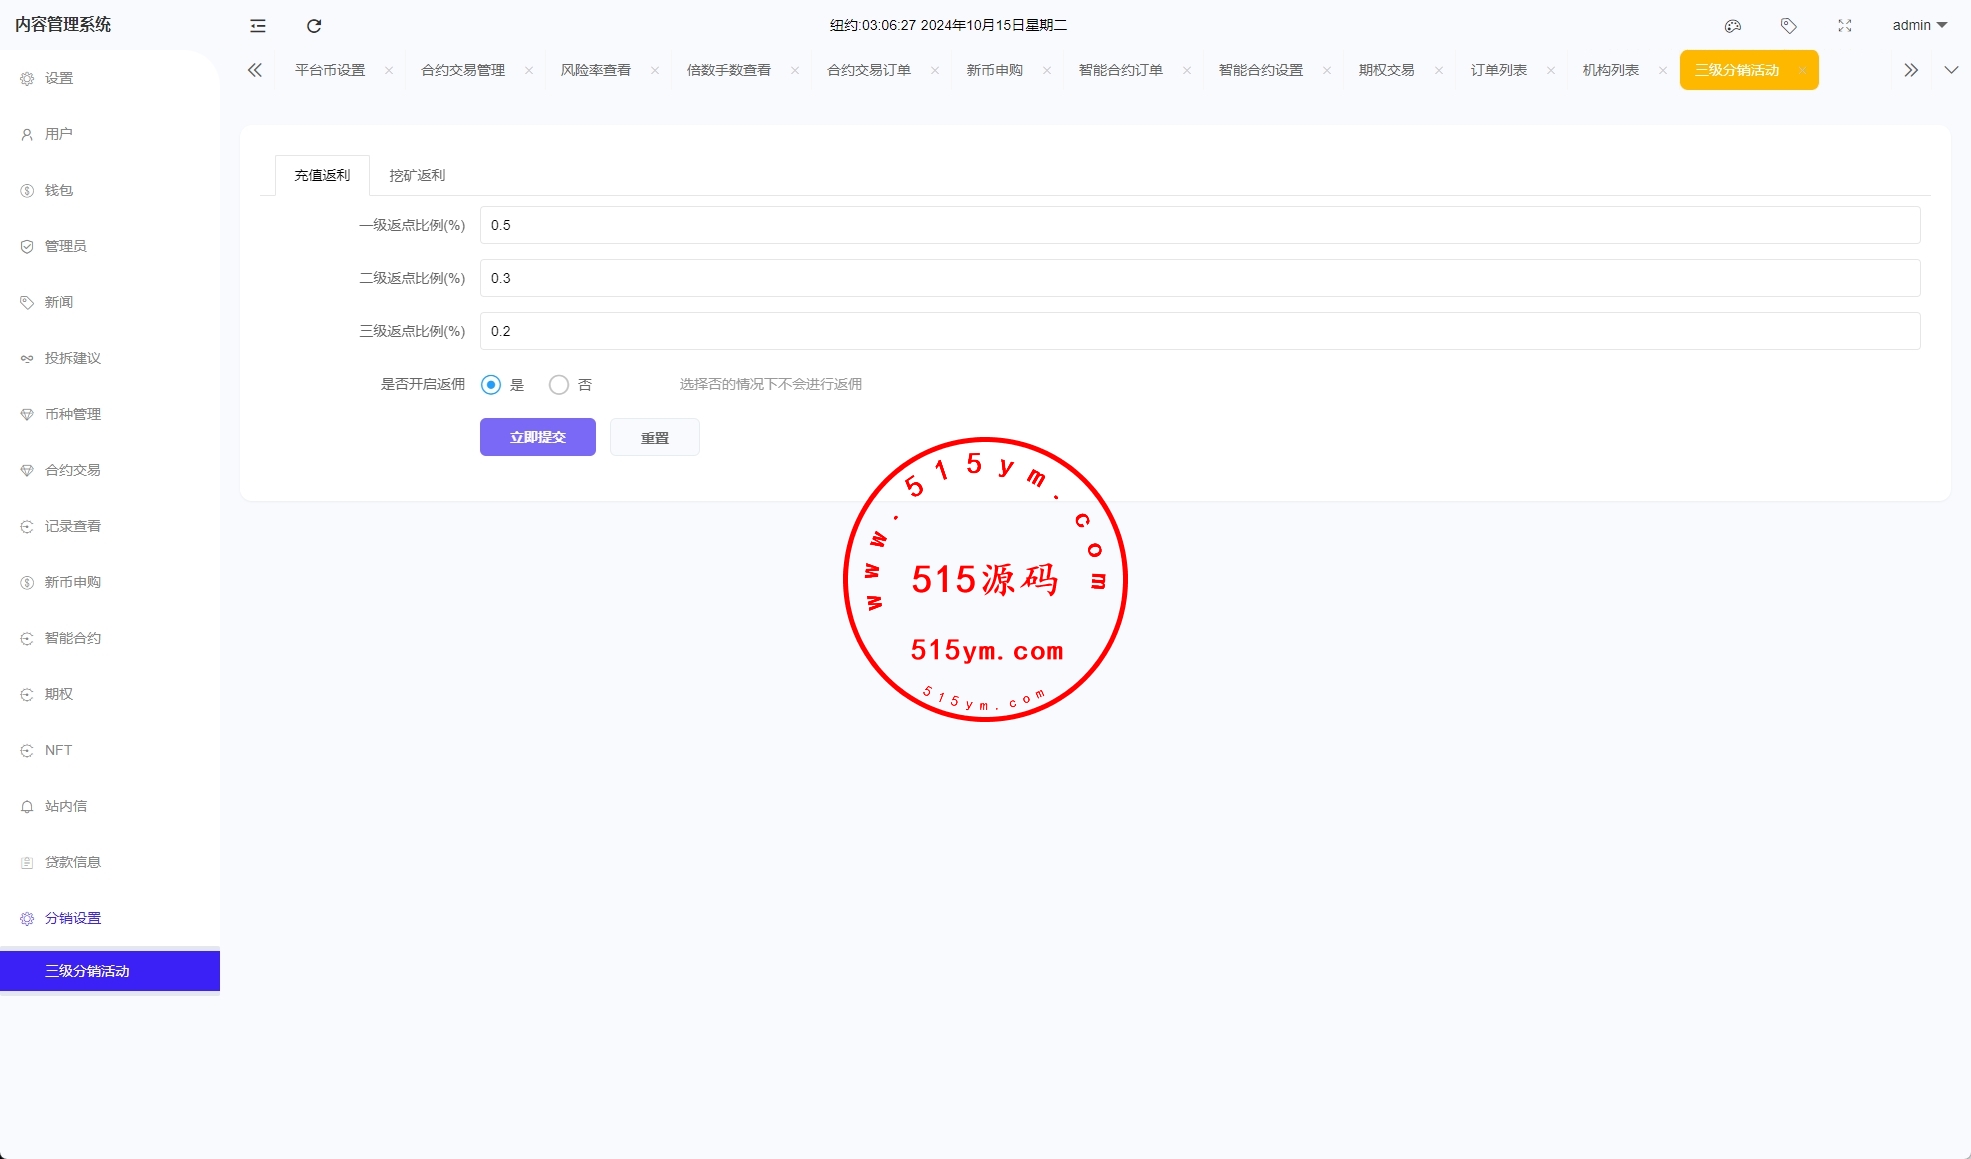Click the tag icon in header

pos(1789,26)
